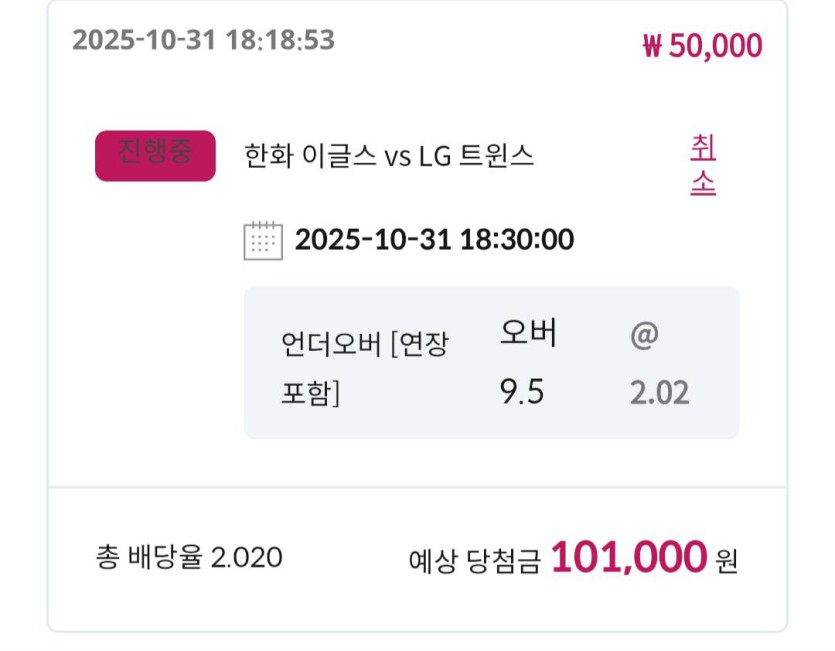This screenshot has height=651, width=835.
Task: Click the 총 배당율 2.020 text
Action: [x=189, y=557]
